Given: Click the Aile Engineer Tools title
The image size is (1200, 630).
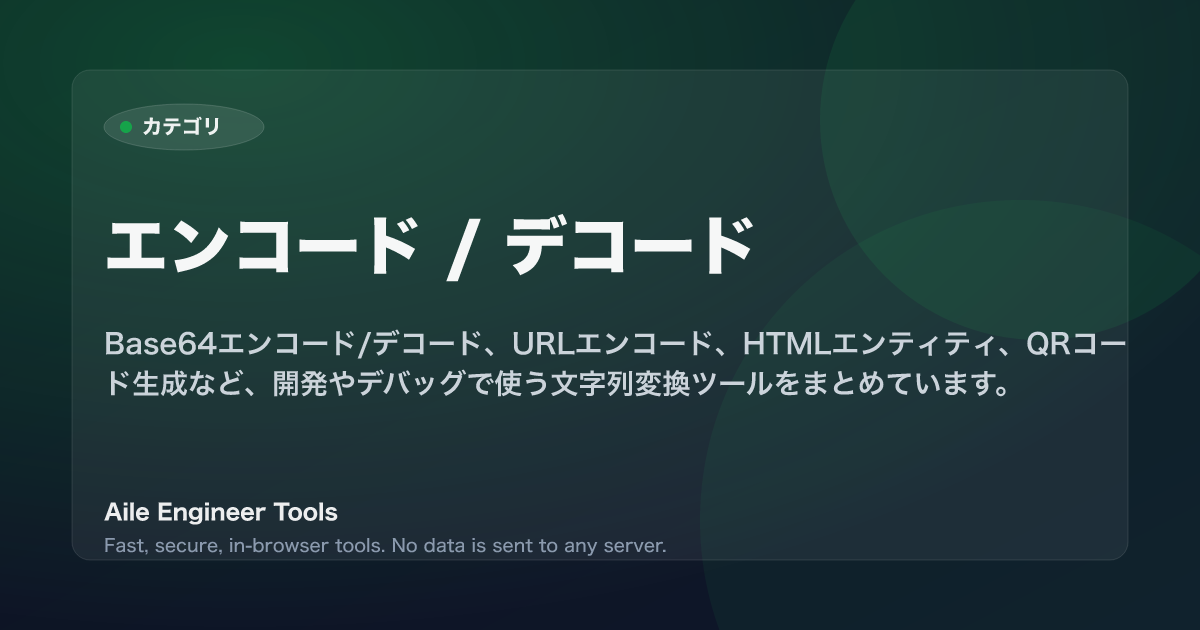Looking at the screenshot, I should [221, 513].
